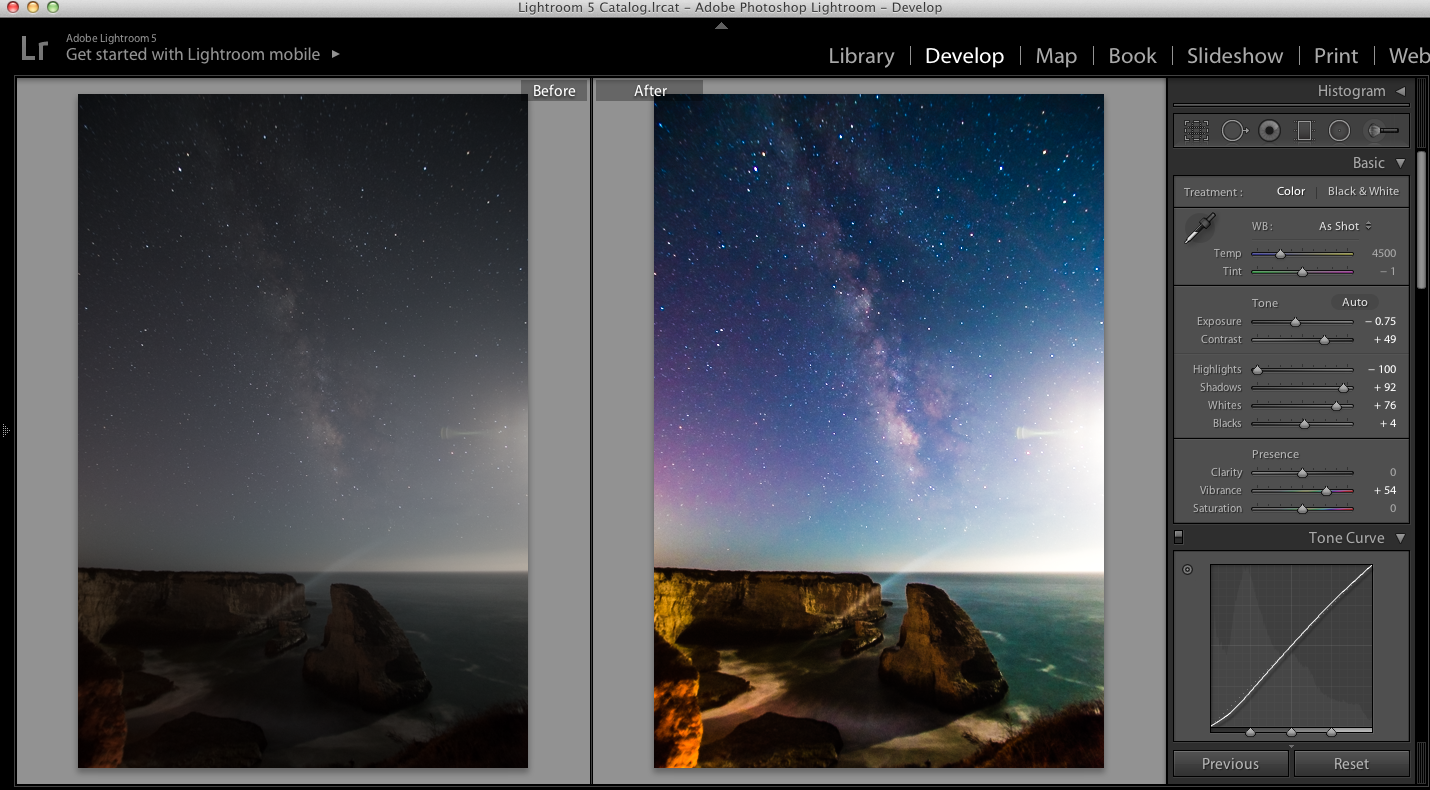
Task: Toggle the Tone Curve panel on/off switch
Action: tap(1178, 537)
